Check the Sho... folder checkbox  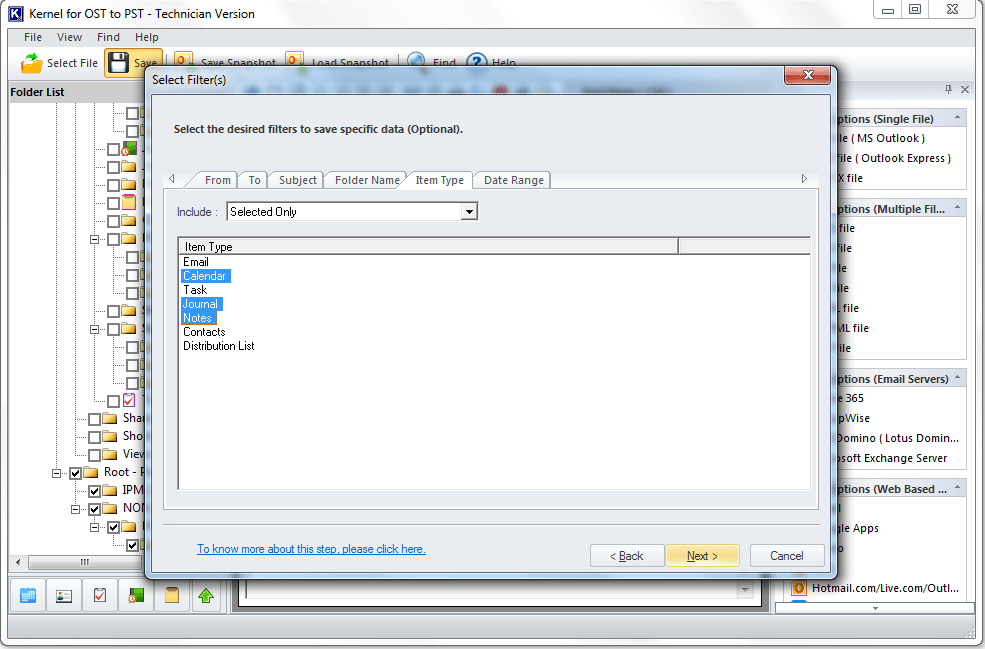coord(94,437)
